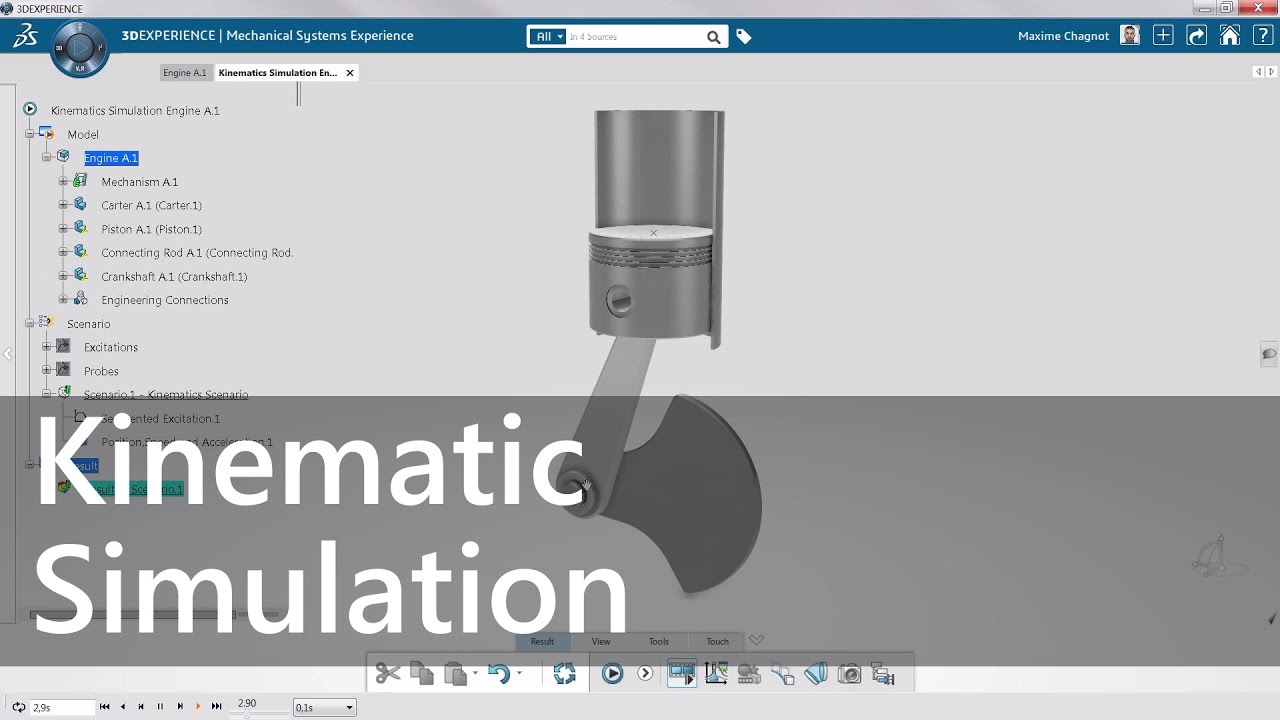This screenshot has width=1280, height=720.
Task: Switch to the View tab
Action: pos(601,642)
